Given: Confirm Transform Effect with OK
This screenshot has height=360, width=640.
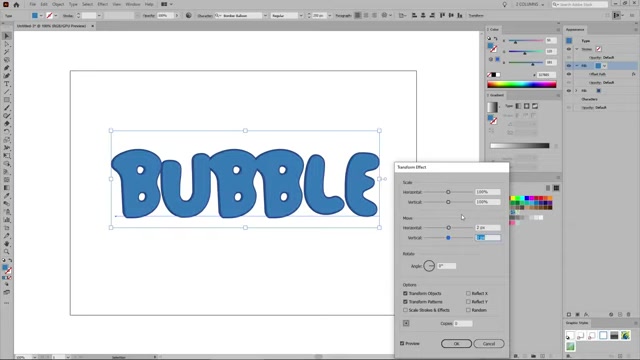Looking at the screenshot, I should click(x=456, y=344).
